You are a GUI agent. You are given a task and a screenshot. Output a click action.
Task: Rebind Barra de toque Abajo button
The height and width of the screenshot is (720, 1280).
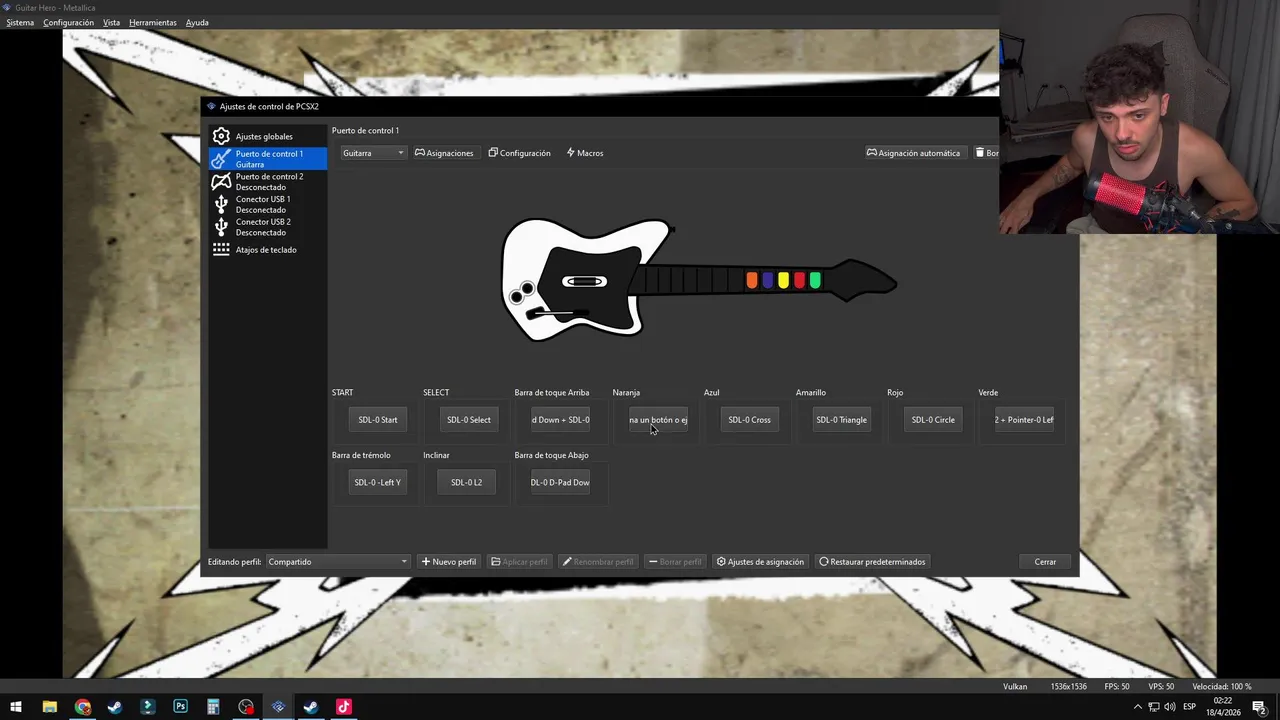click(560, 483)
